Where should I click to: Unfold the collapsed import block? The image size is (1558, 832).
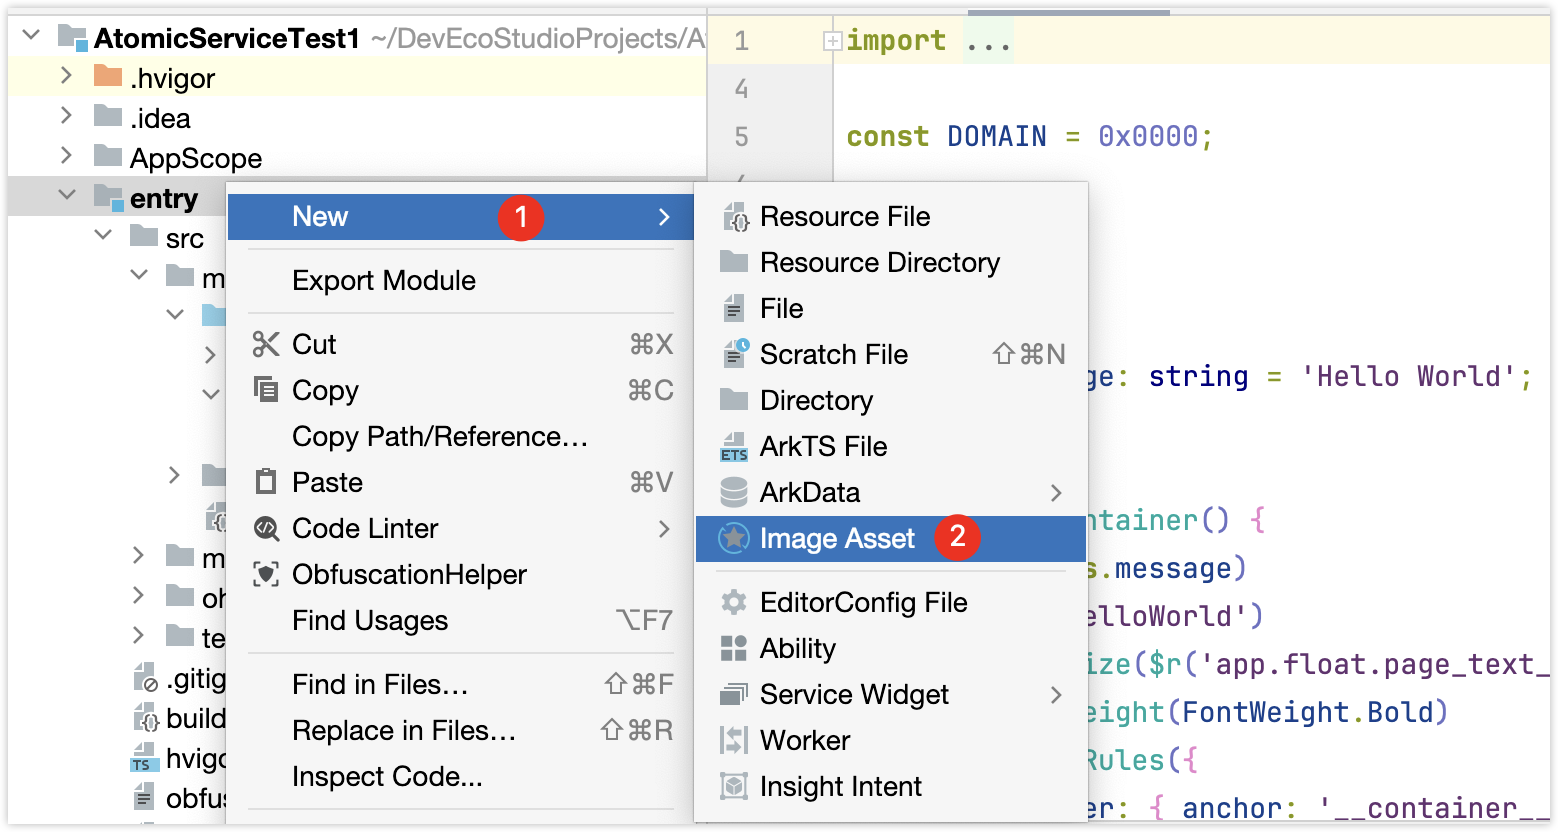(x=832, y=41)
